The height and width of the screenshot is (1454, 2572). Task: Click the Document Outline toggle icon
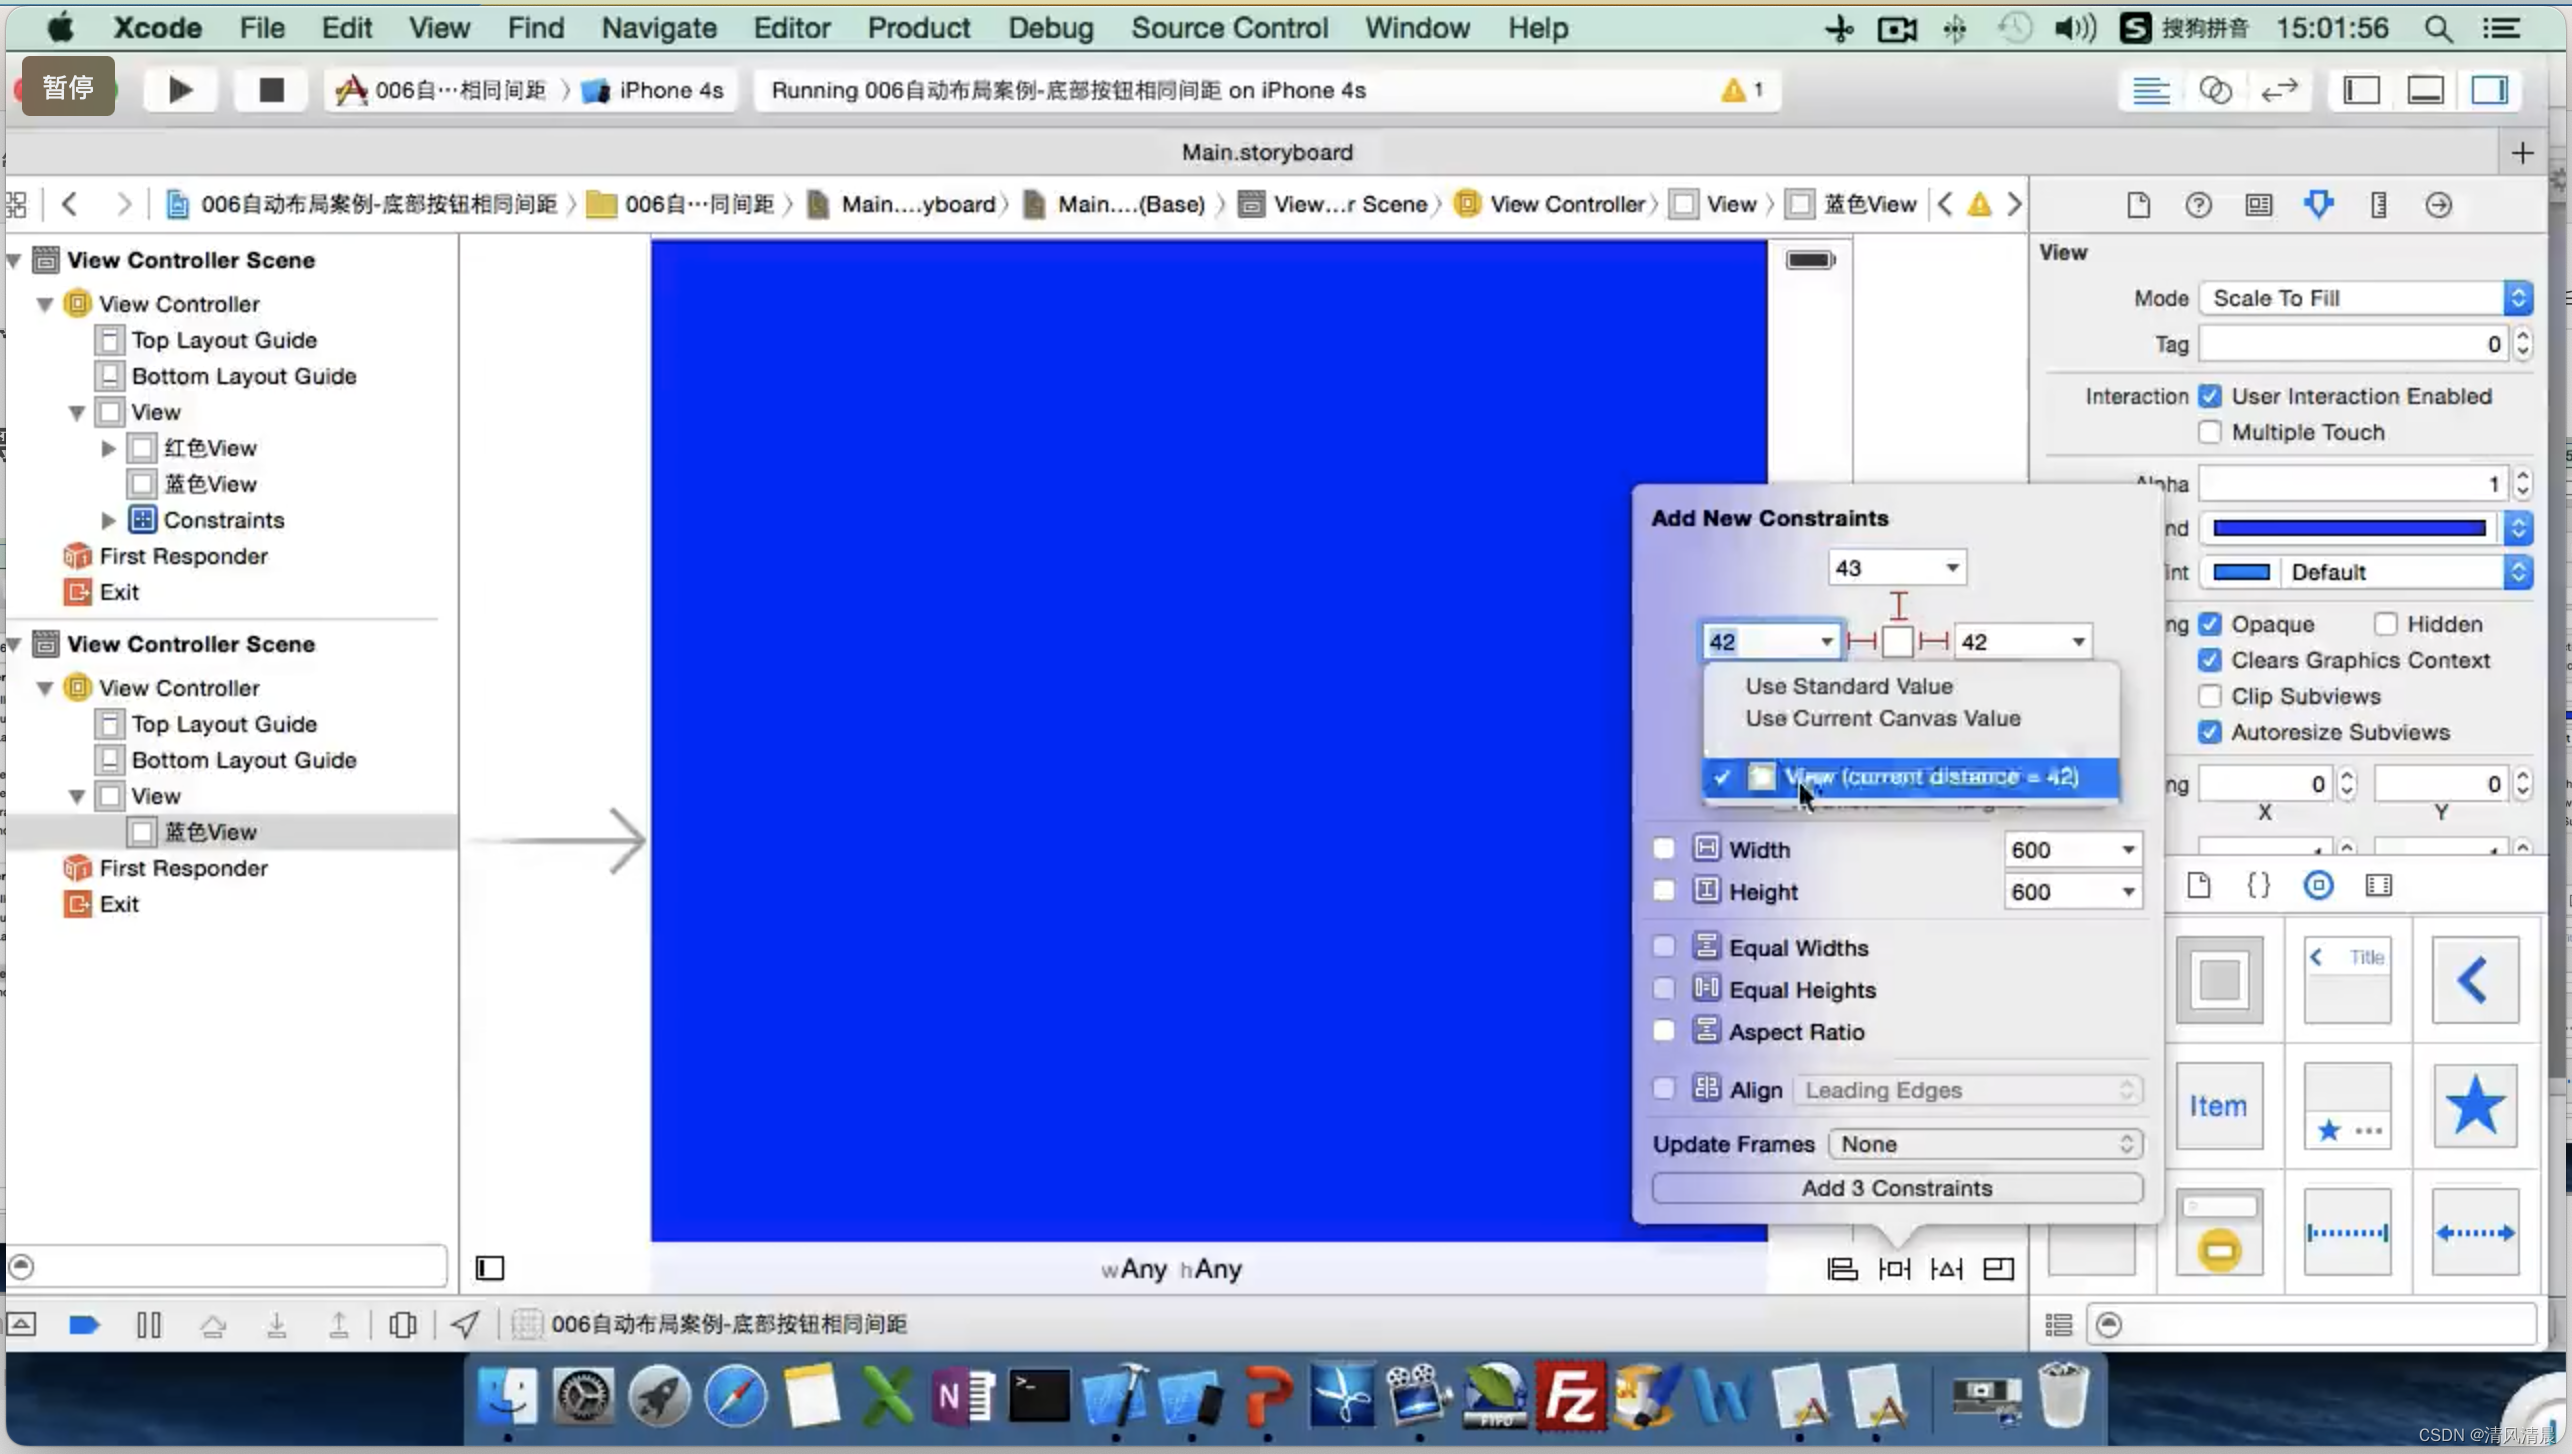(x=491, y=1267)
